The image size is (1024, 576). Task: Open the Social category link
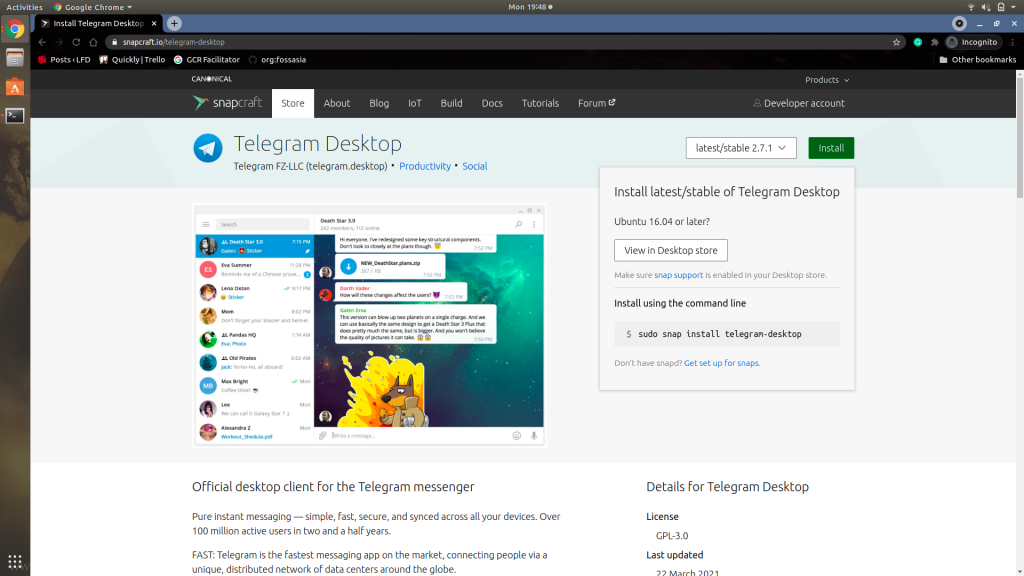475,166
